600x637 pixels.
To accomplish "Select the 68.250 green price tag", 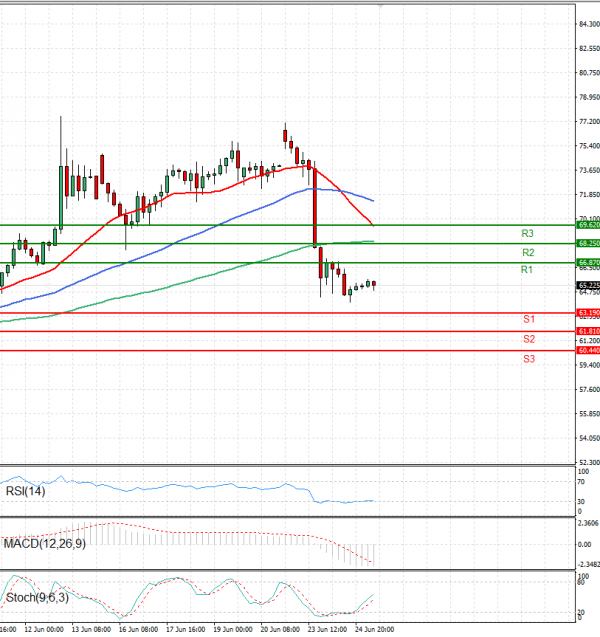I will [x=588, y=243].
